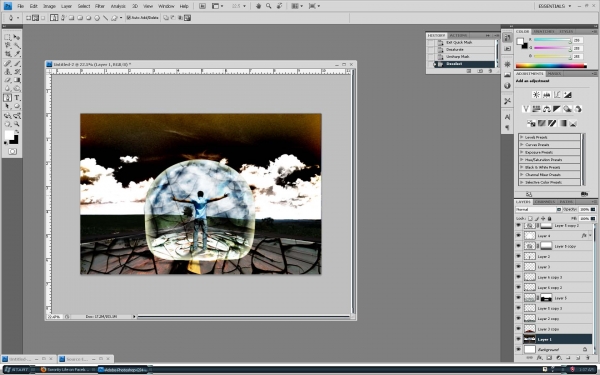Image resolution: width=600 pixels, height=375 pixels.
Task: Hide Layer 6 copy 3
Action: pyautogui.click(x=518, y=277)
